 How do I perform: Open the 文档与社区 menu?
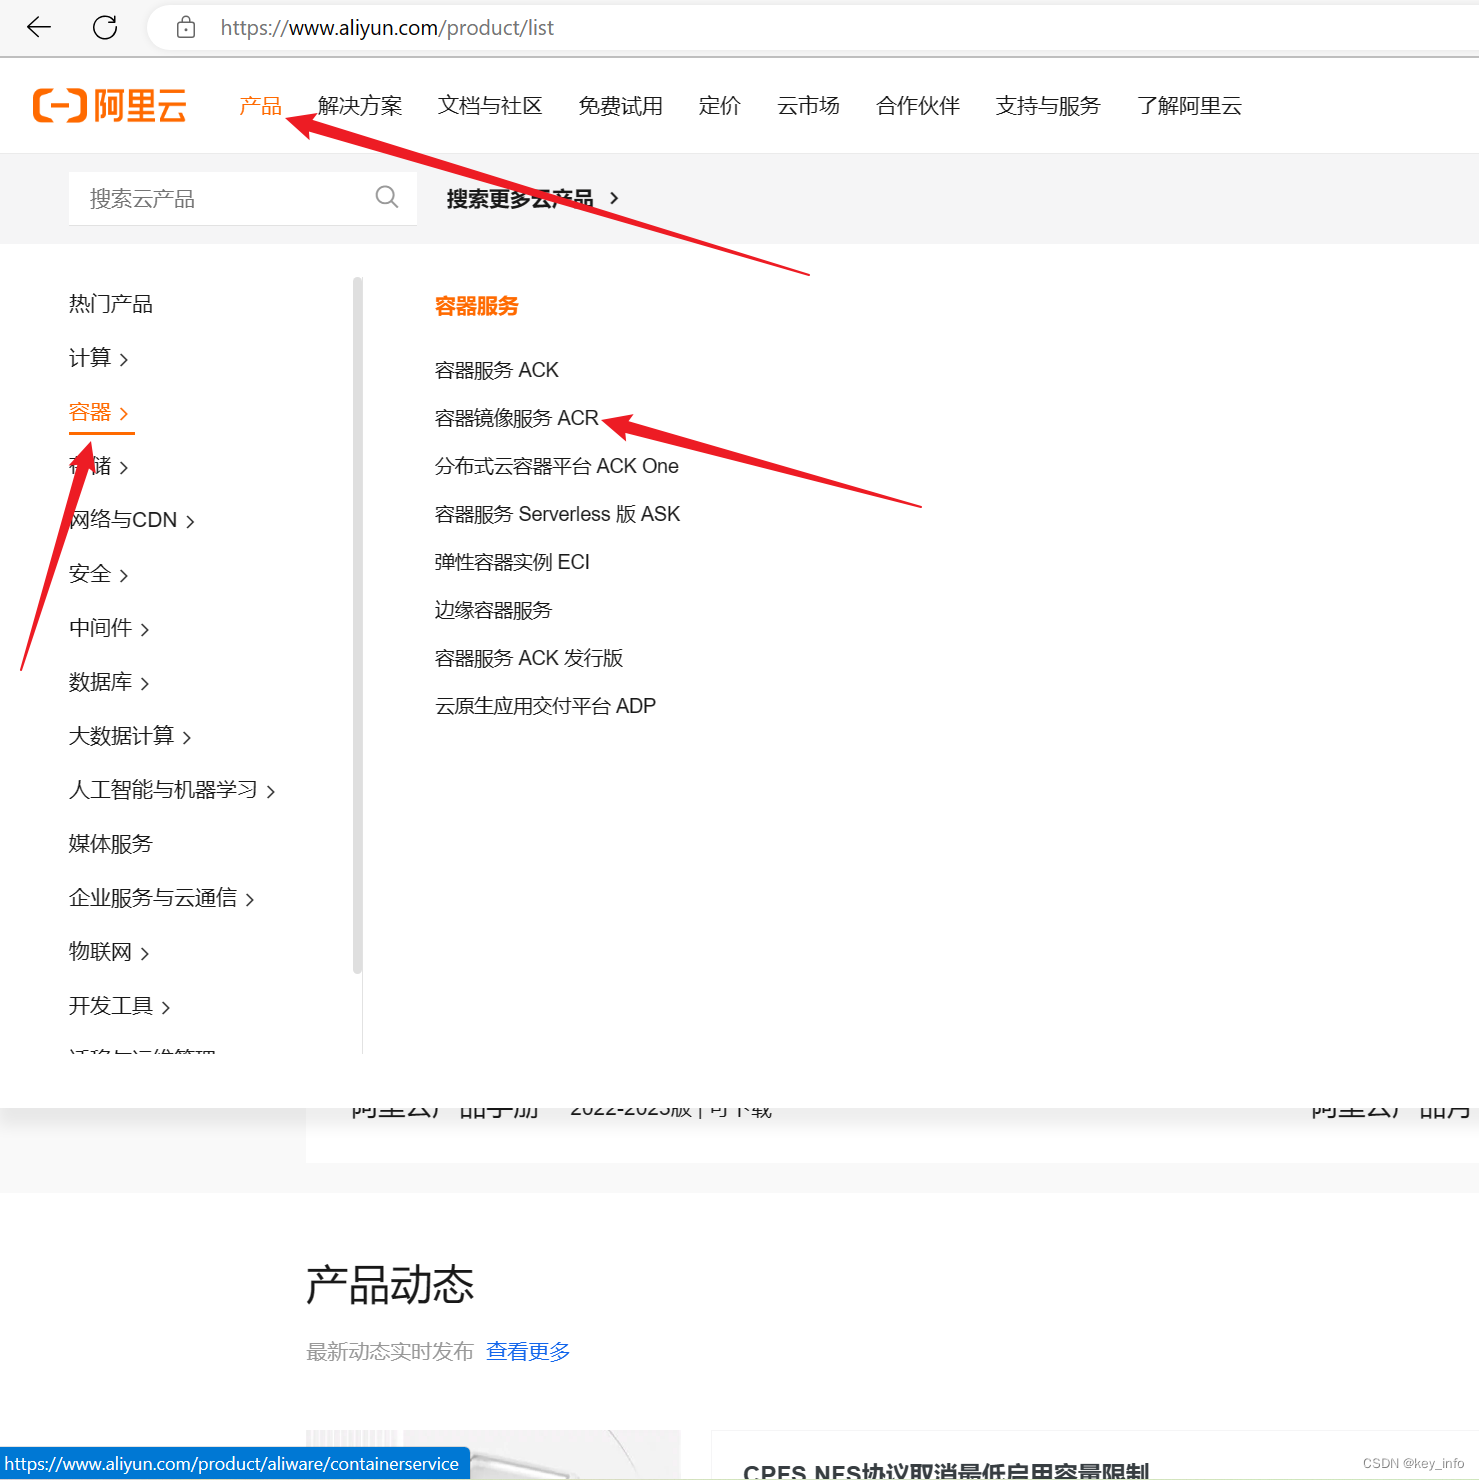coord(490,106)
